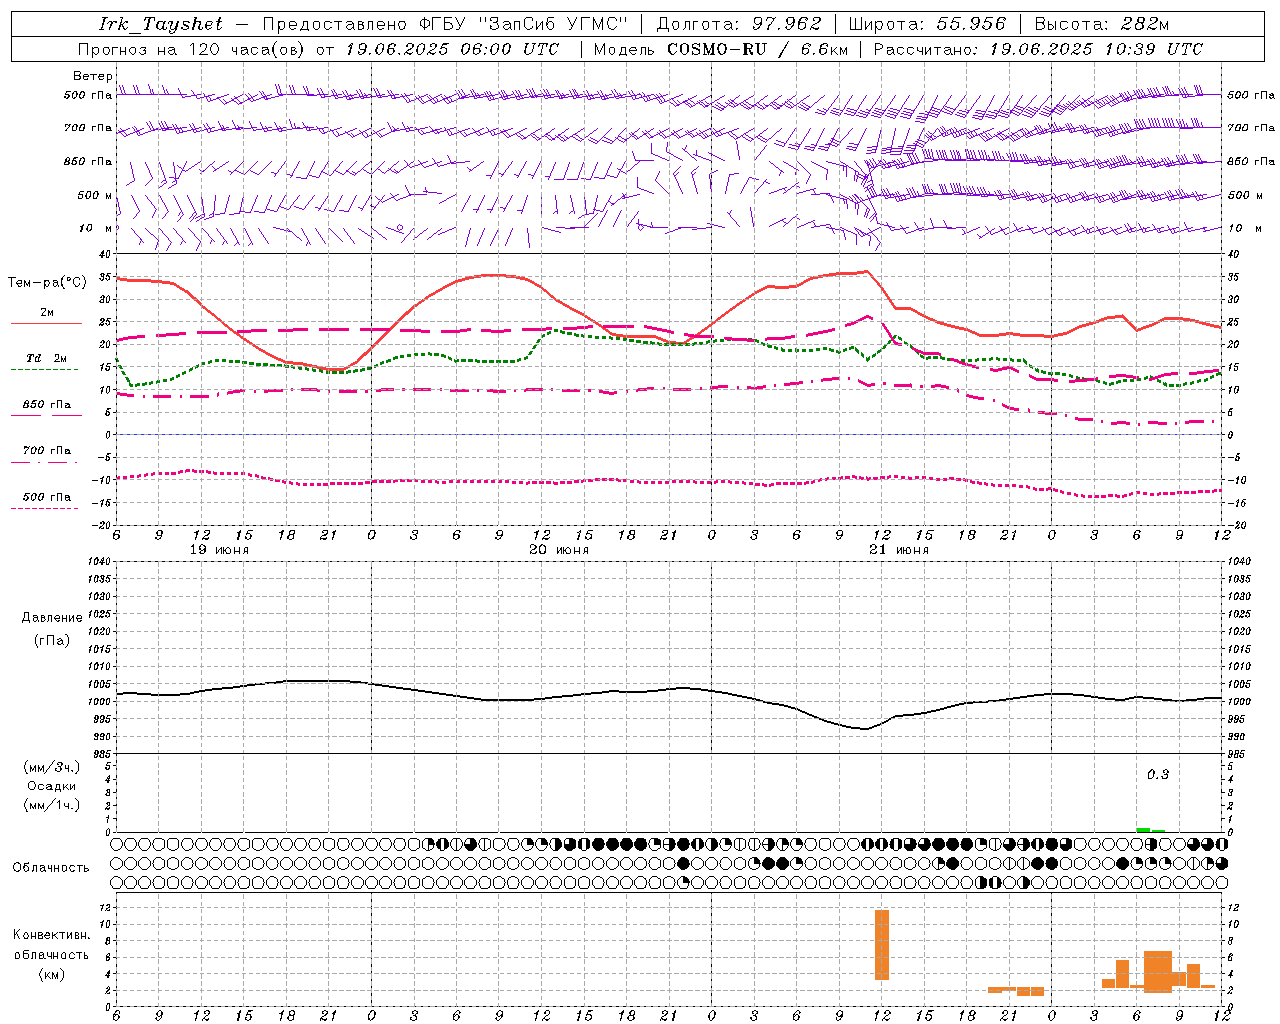Click the Ветер panel label
This screenshot has height=1024, width=1280.
click(93, 76)
